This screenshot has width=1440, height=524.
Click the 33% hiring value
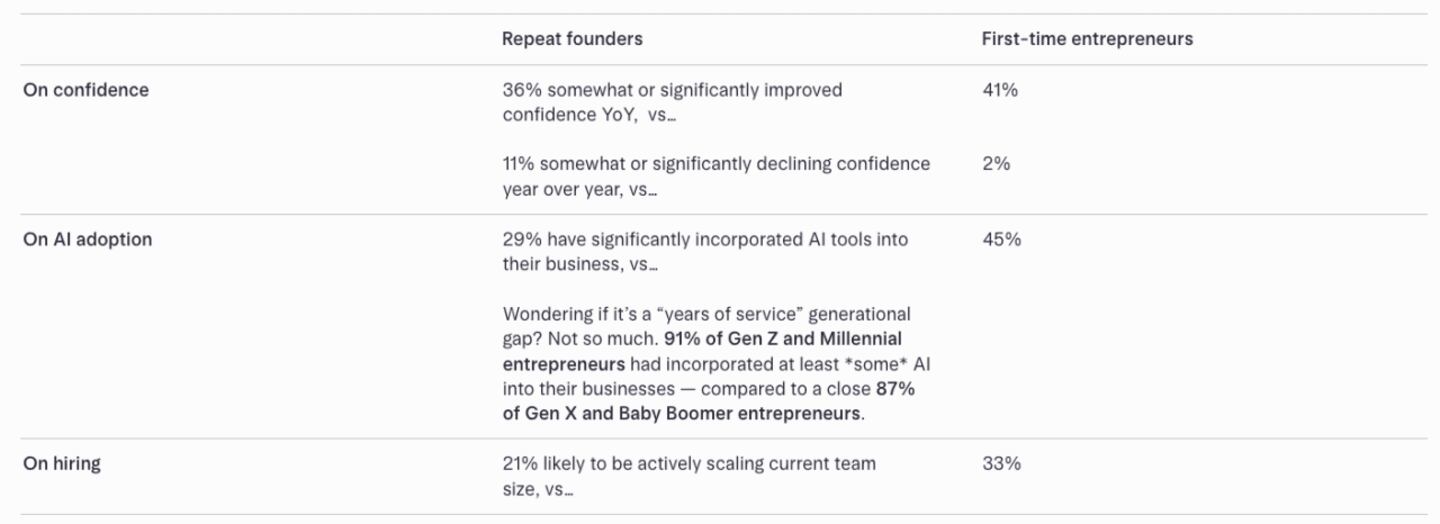[x=1001, y=464]
